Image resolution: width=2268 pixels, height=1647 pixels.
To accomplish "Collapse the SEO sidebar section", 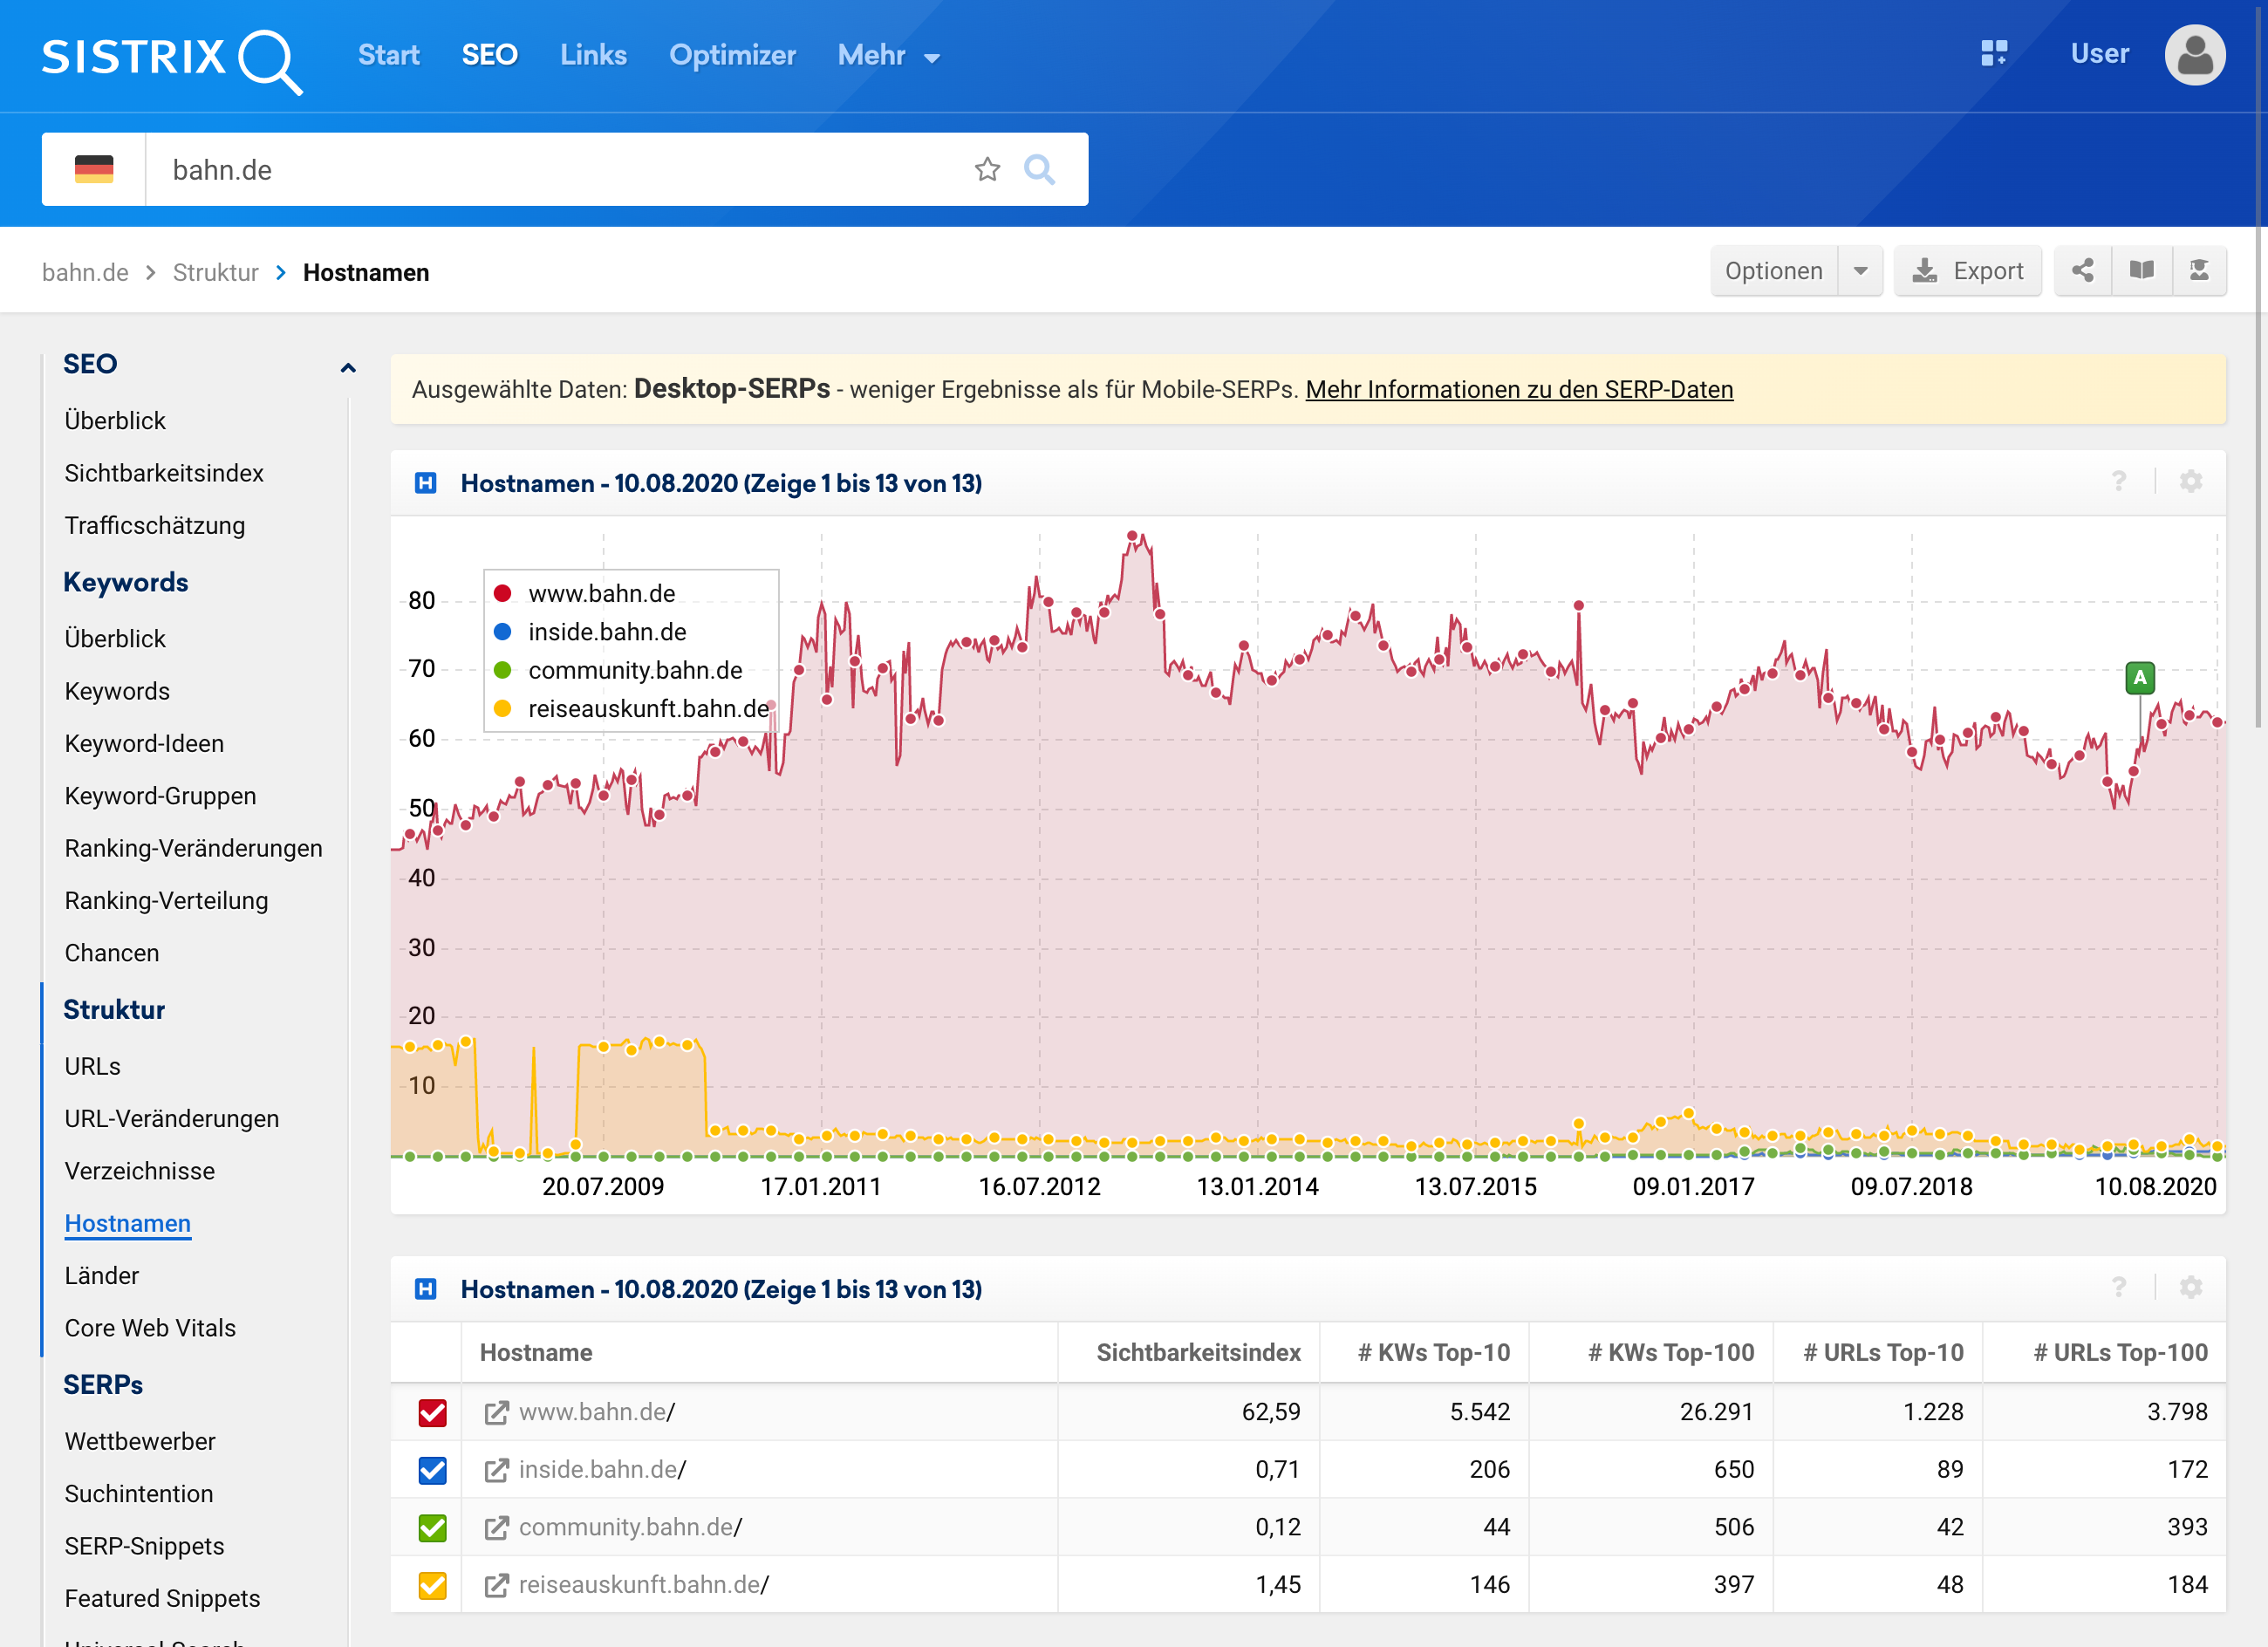I will (347, 367).
